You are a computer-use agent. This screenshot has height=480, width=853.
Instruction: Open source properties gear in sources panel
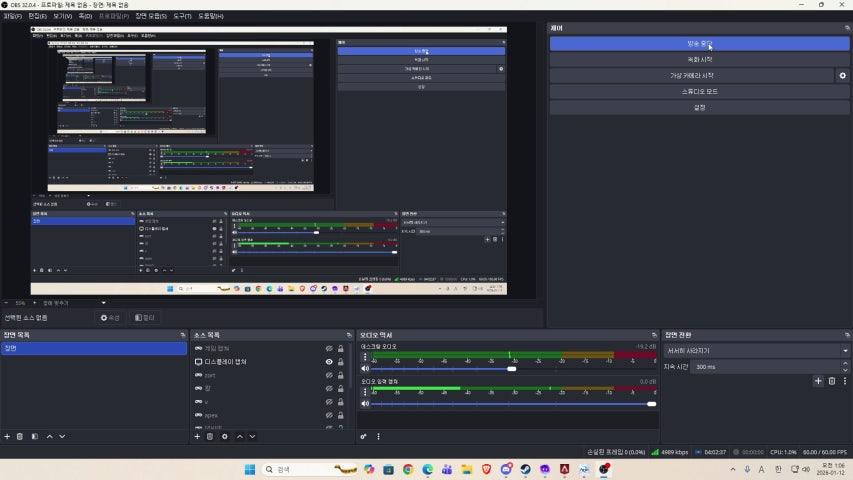tap(224, 436)
